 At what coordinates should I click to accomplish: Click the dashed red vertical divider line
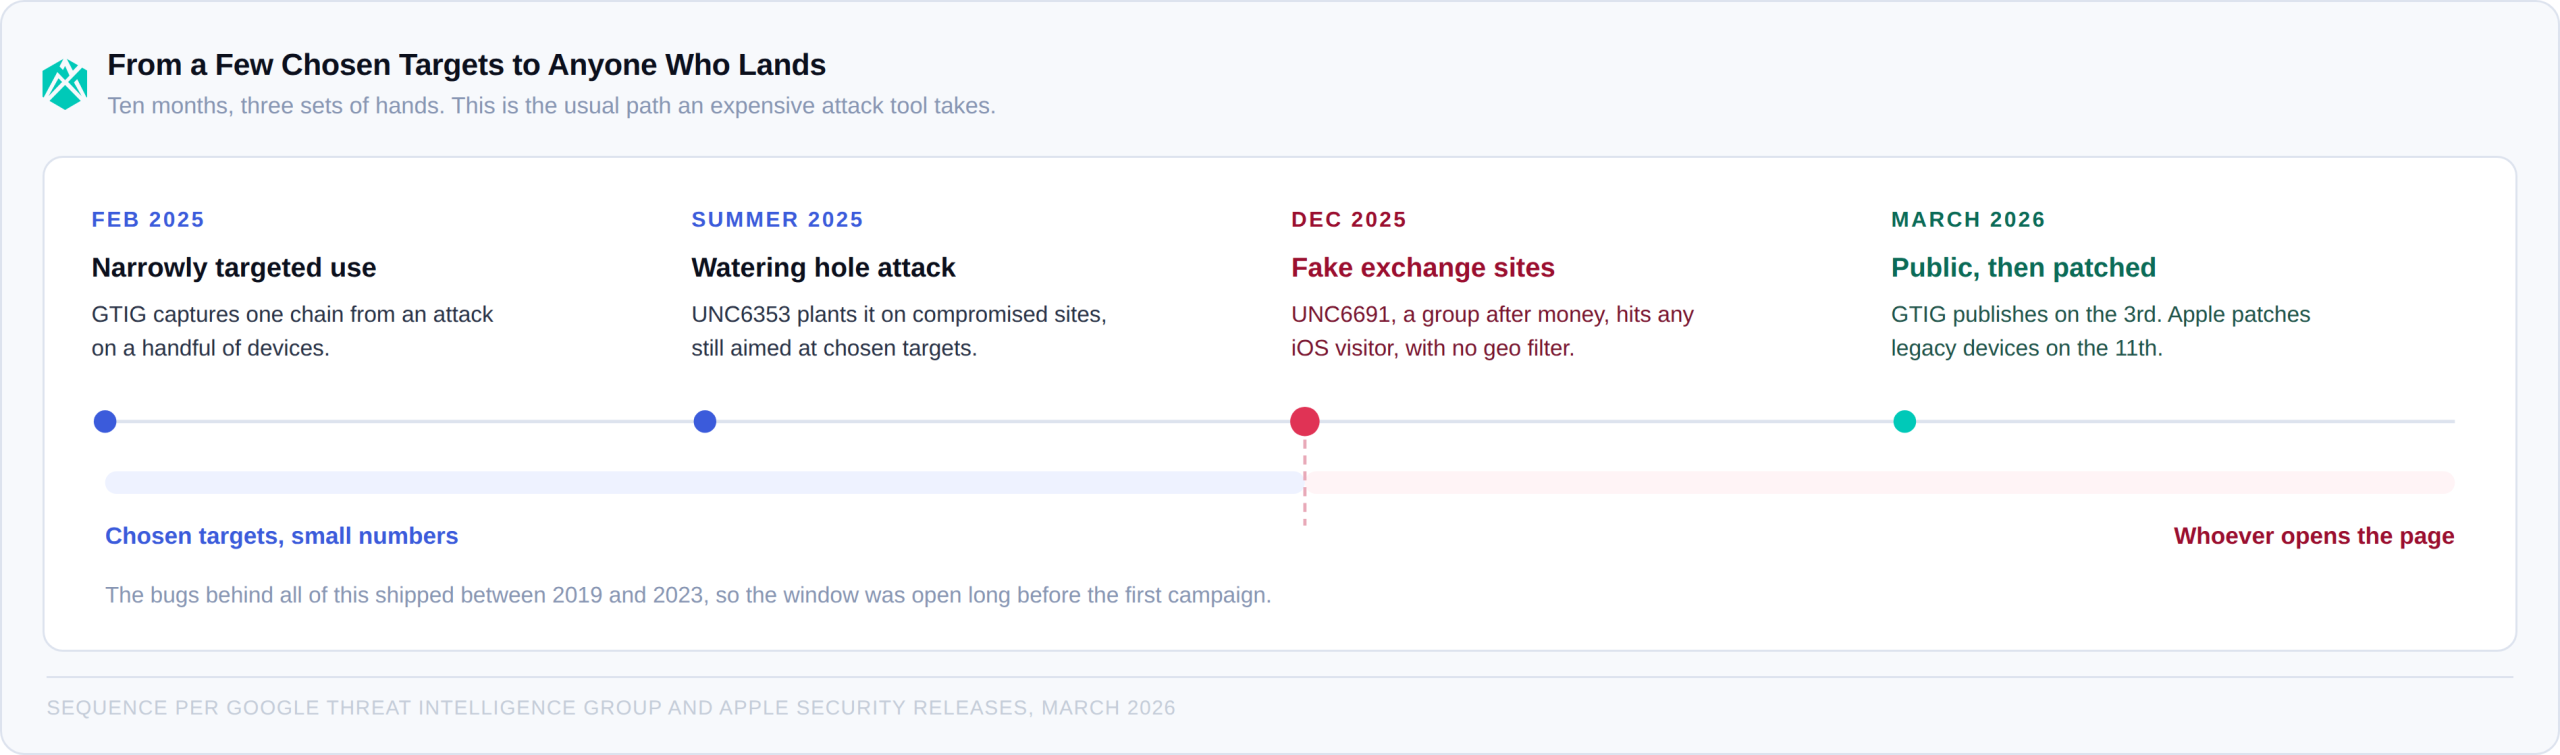click(1305, 482)
